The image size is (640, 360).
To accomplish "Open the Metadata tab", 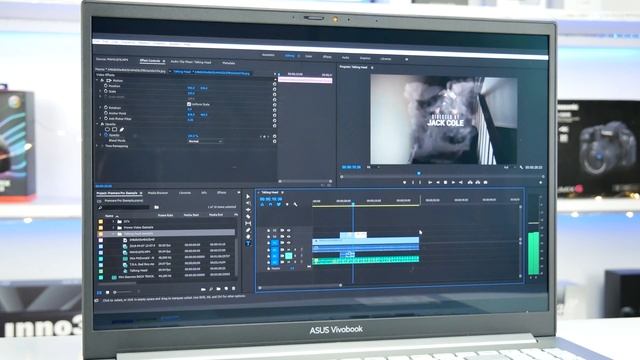I will tap(229, 63).
